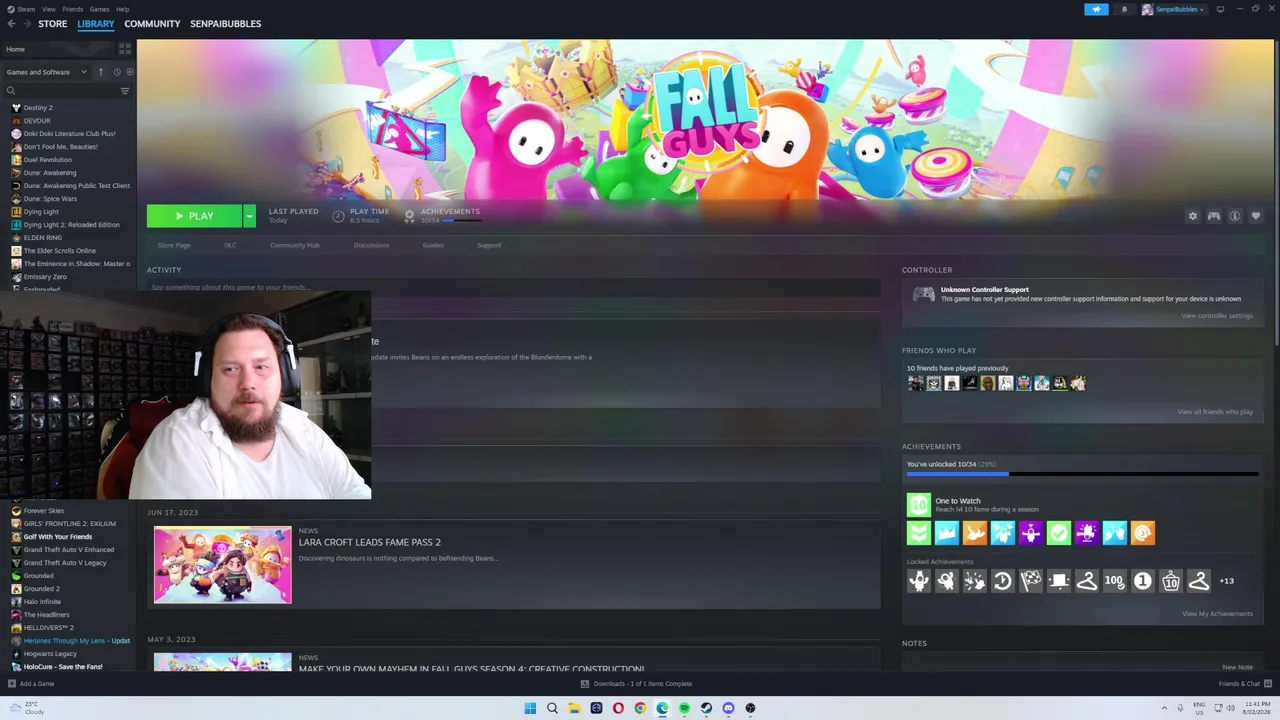This screenshot has height=720, width=1280.
Task: Open Spotify from the Windows taskbar
Action: coord(684,708)
